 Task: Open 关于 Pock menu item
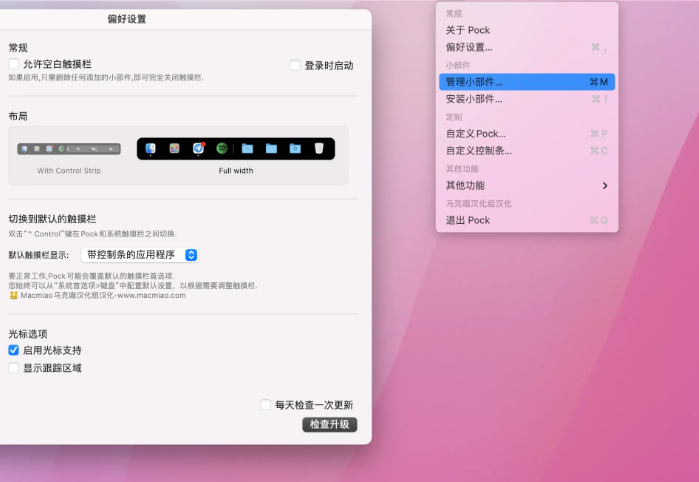527,30
